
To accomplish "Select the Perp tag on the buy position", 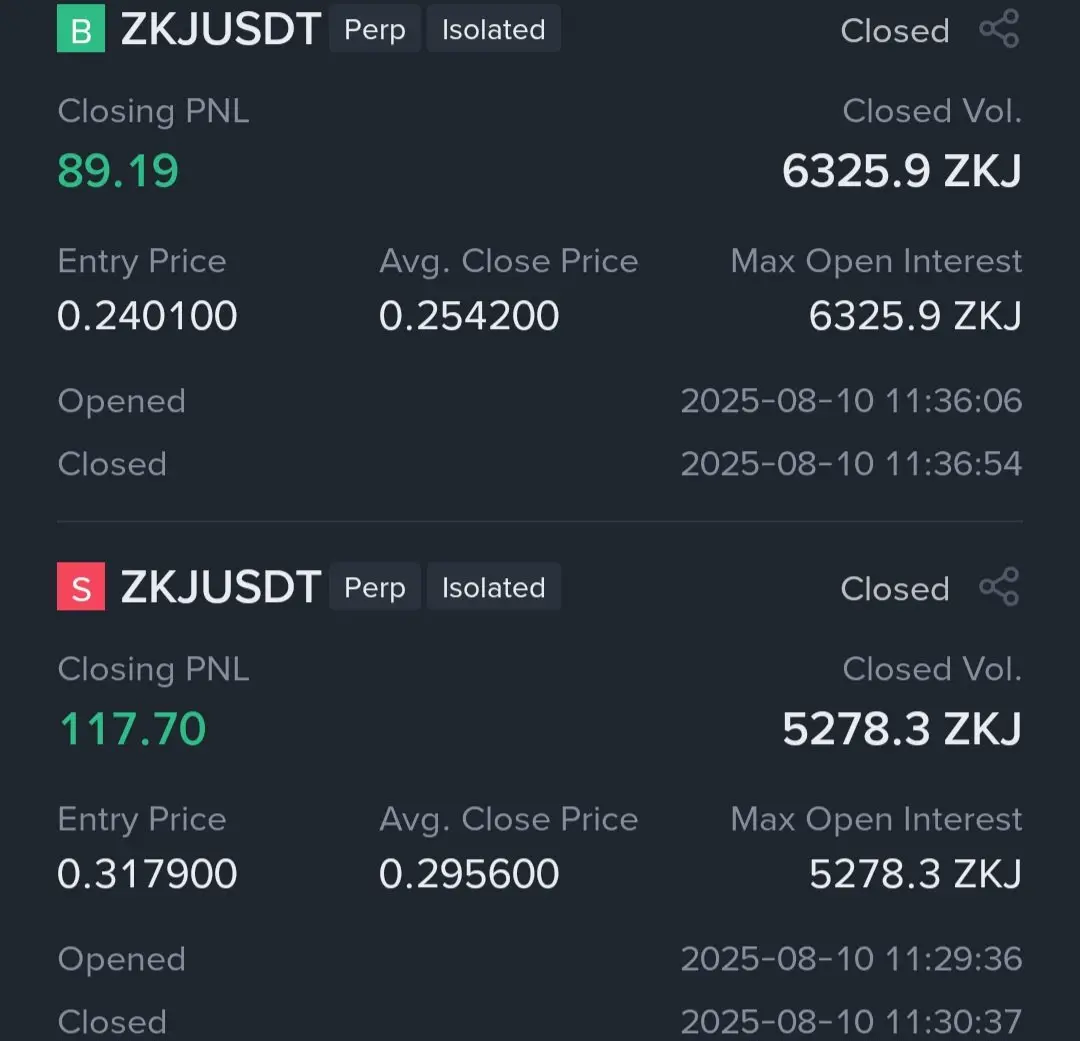I will tap(375, 29).
